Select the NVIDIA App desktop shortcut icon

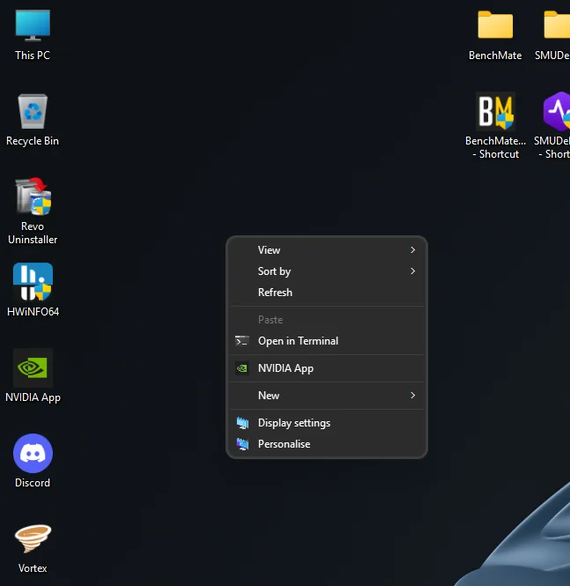tap(33, 368)
